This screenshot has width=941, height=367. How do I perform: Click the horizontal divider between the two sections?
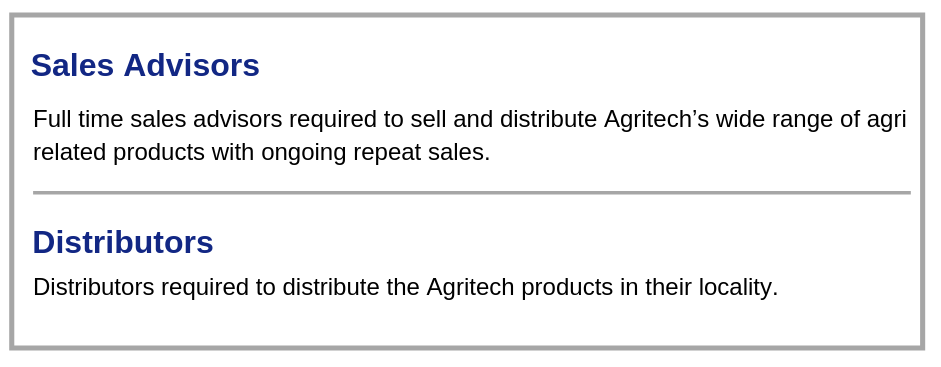point(472,192)
